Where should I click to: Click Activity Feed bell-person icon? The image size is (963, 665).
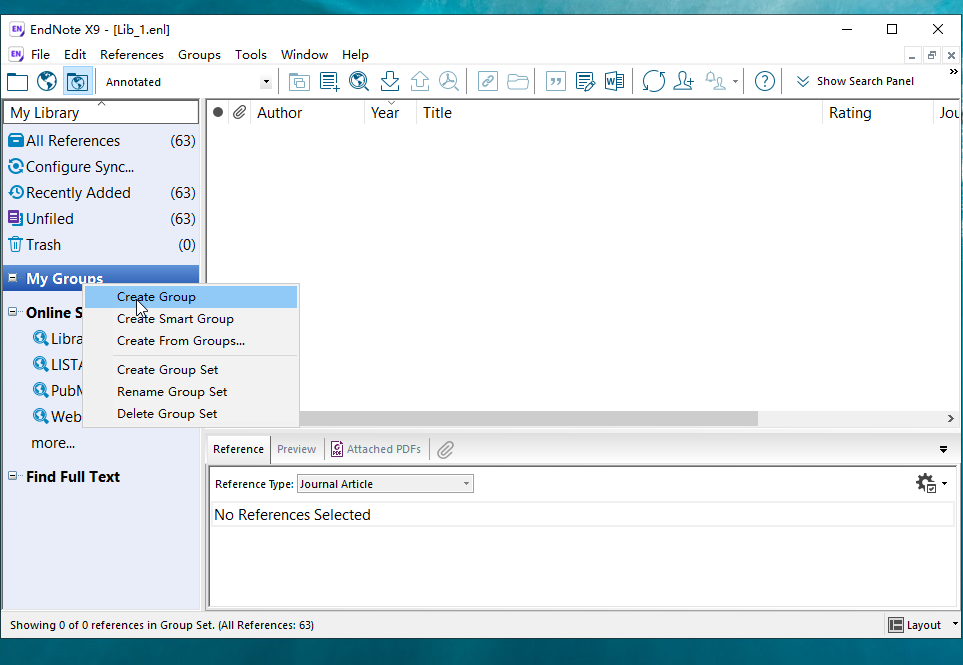click(x=715, y=81)
